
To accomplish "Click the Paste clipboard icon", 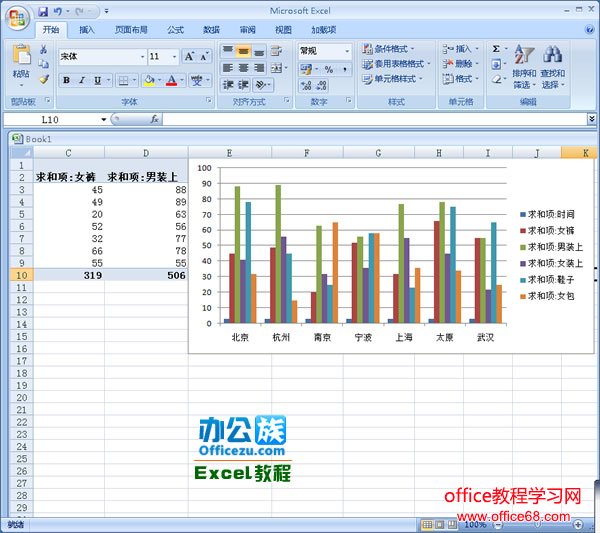I will (21, 54).
